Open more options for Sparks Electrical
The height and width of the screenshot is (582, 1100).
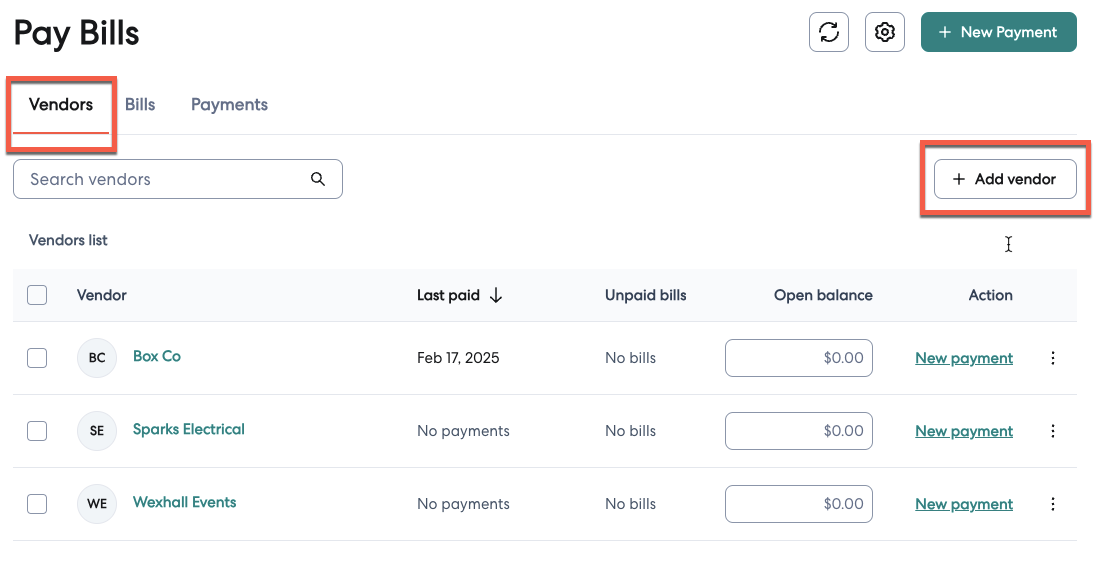1052,431
